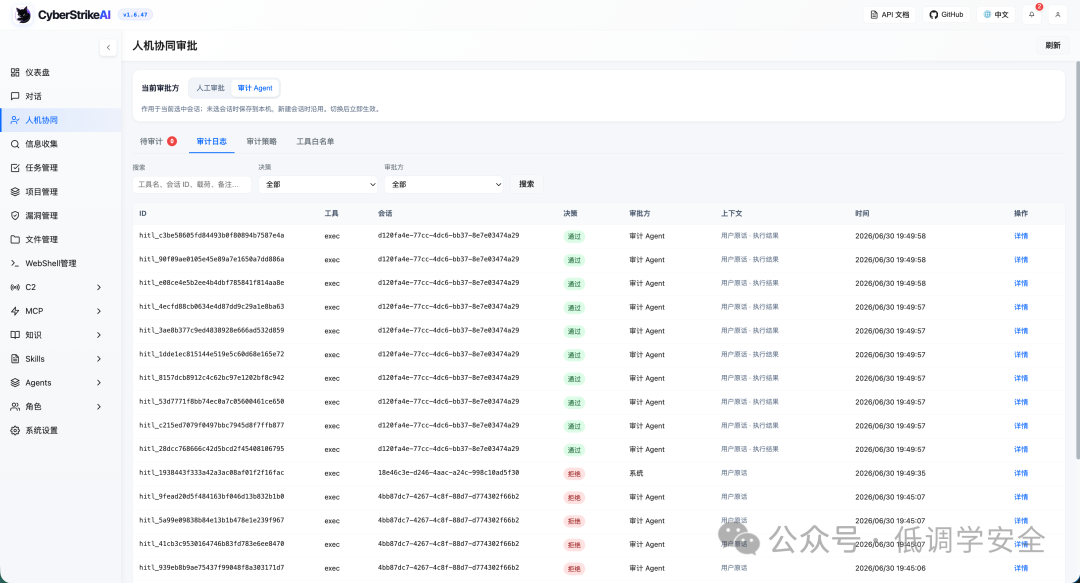Open the user profile icon

(1058, 14)
